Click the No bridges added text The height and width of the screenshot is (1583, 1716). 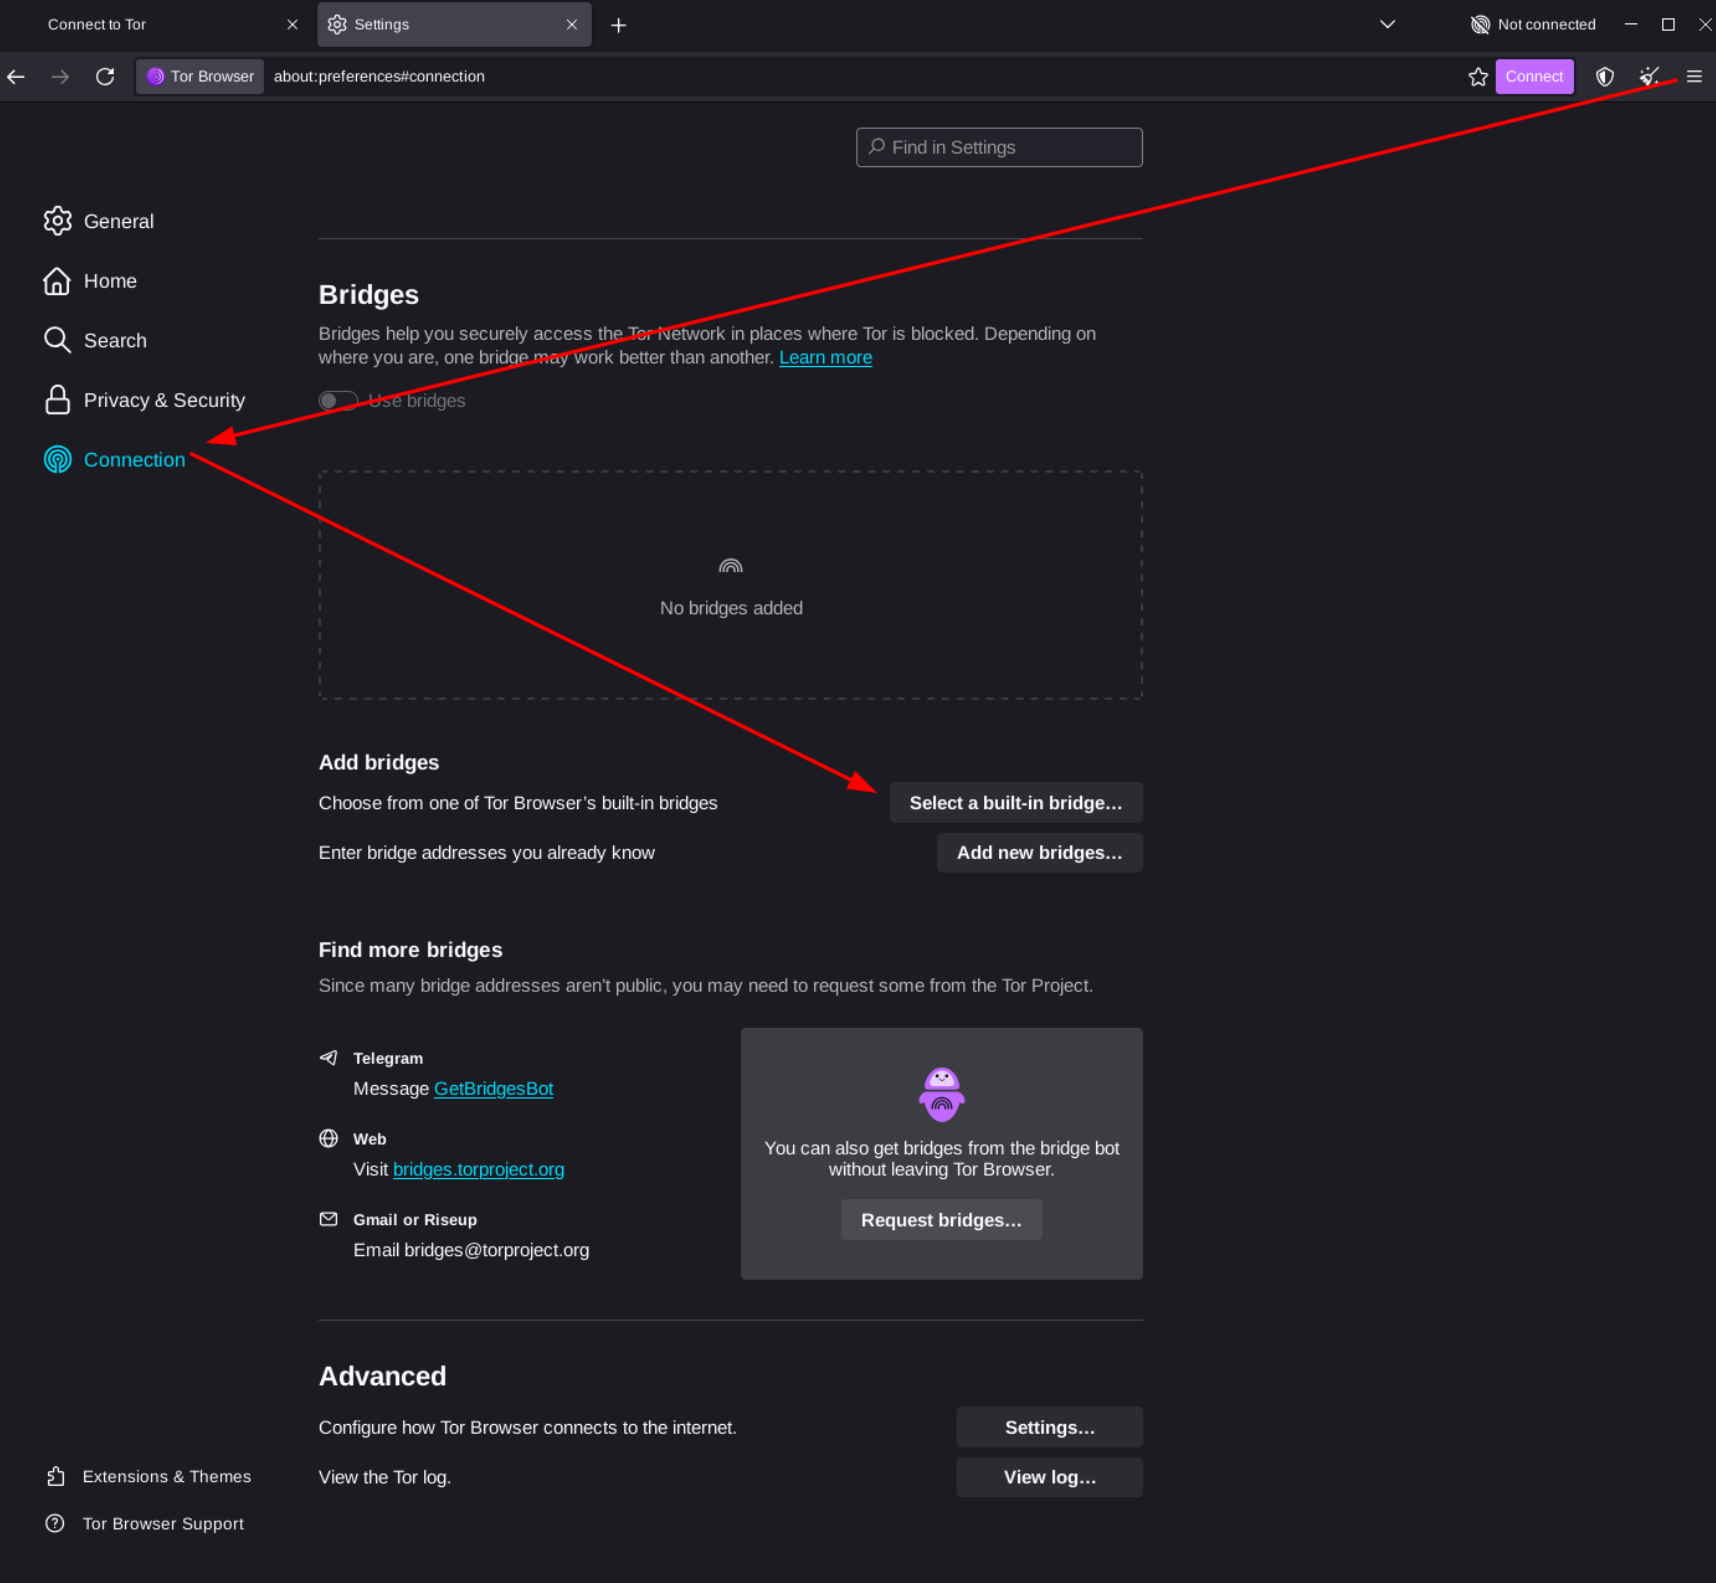click(x=731, y=608)
